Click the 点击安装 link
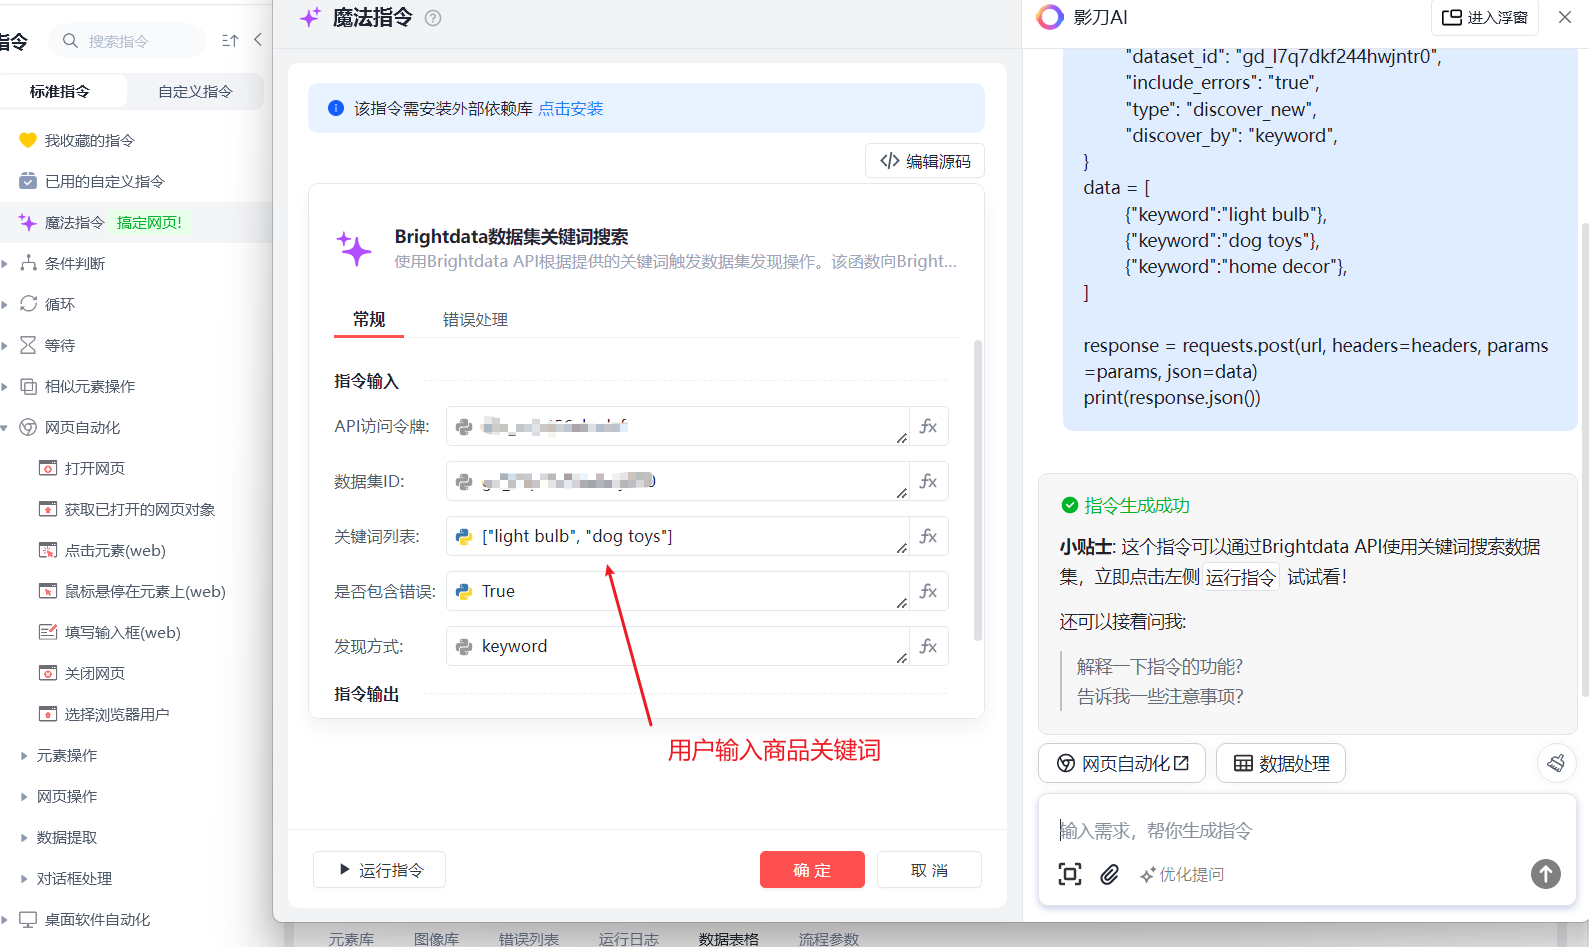The width and height of the screenshot is (1589, 947). [x=571, y=108]
